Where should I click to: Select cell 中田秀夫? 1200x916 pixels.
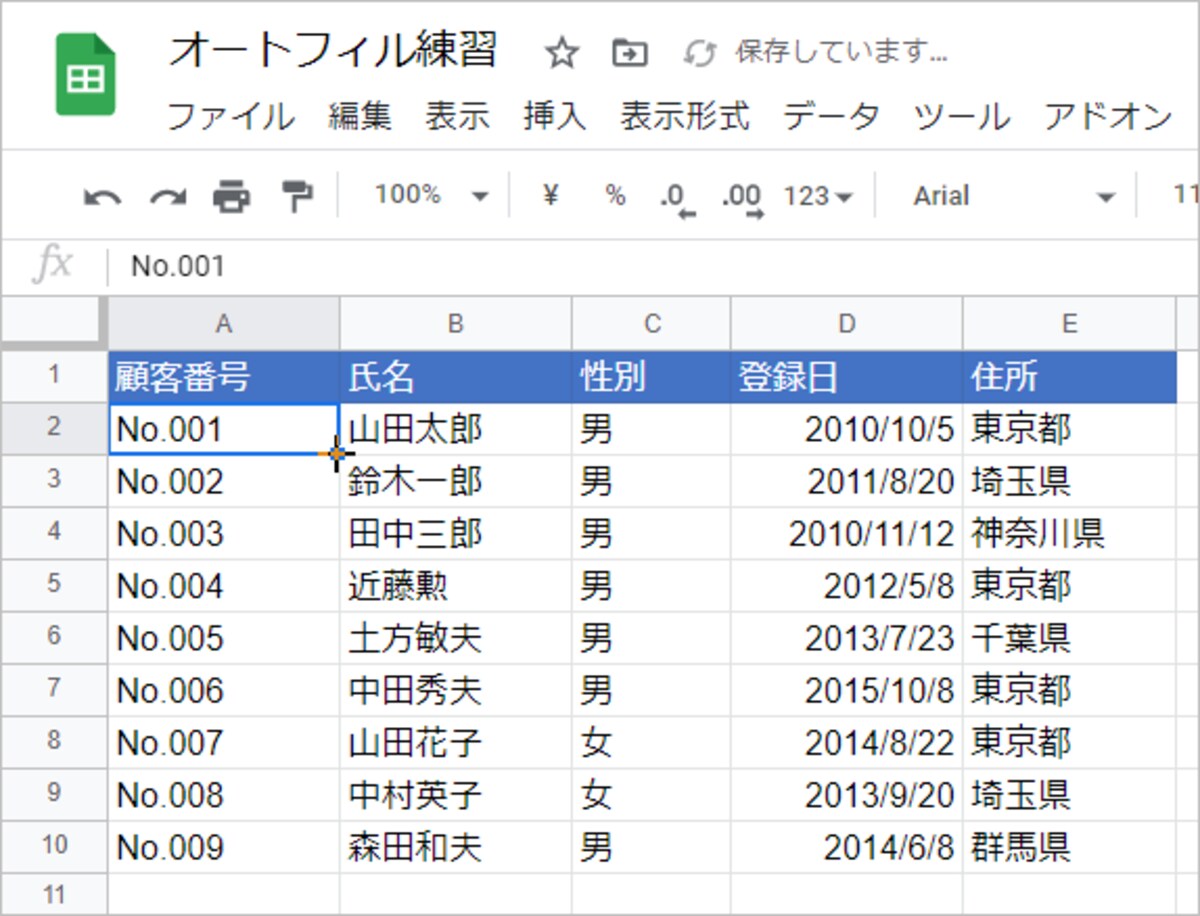point(455,689)
